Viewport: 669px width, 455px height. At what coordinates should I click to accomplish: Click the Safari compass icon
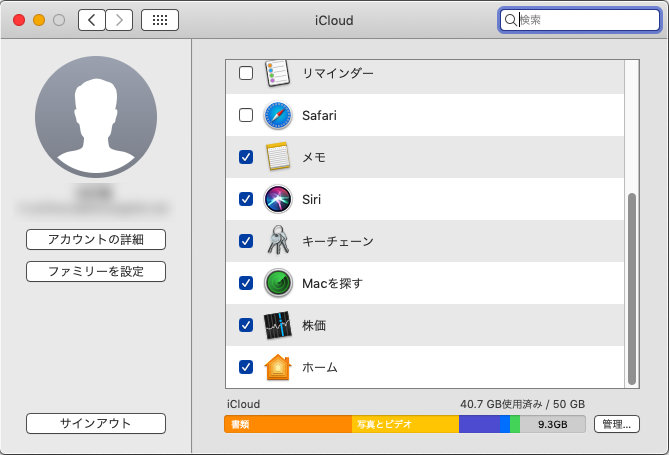(278, 115)
